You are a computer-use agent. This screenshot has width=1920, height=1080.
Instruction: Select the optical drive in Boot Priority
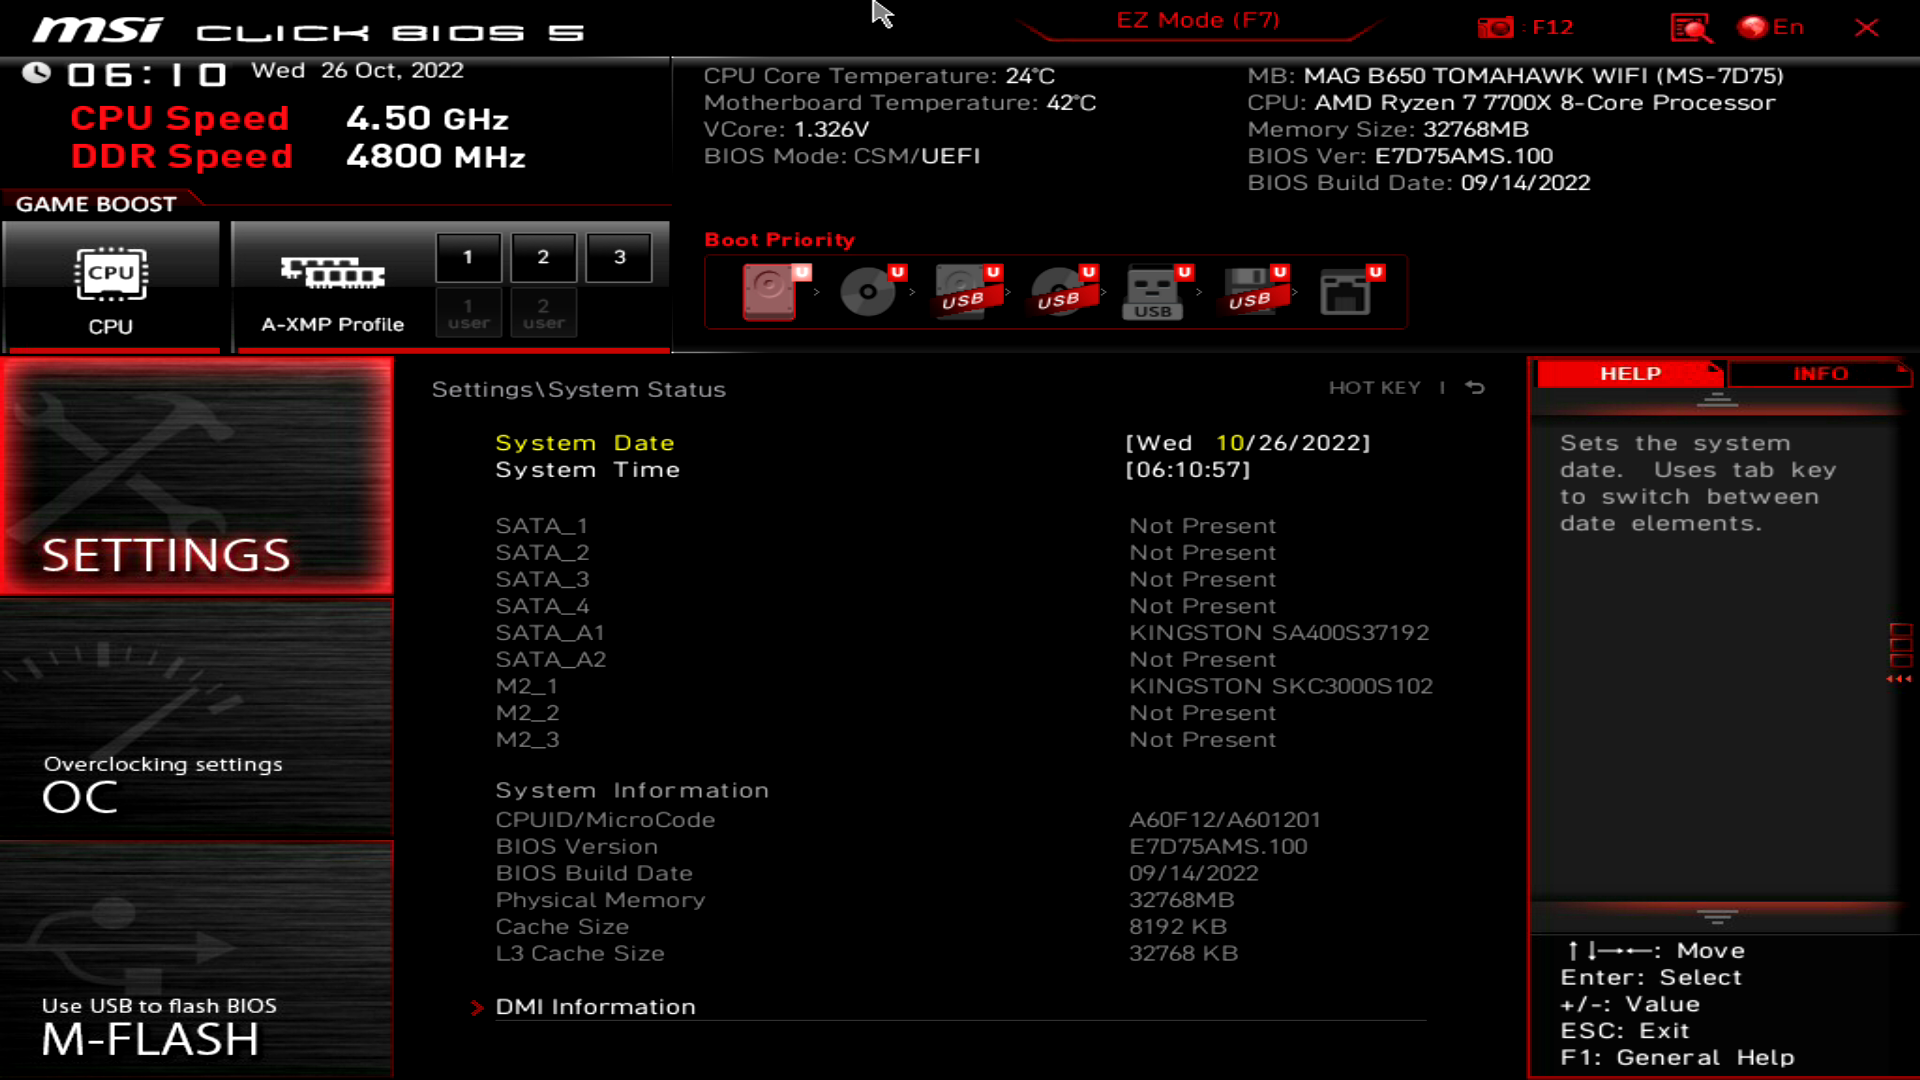pos(866,290)
